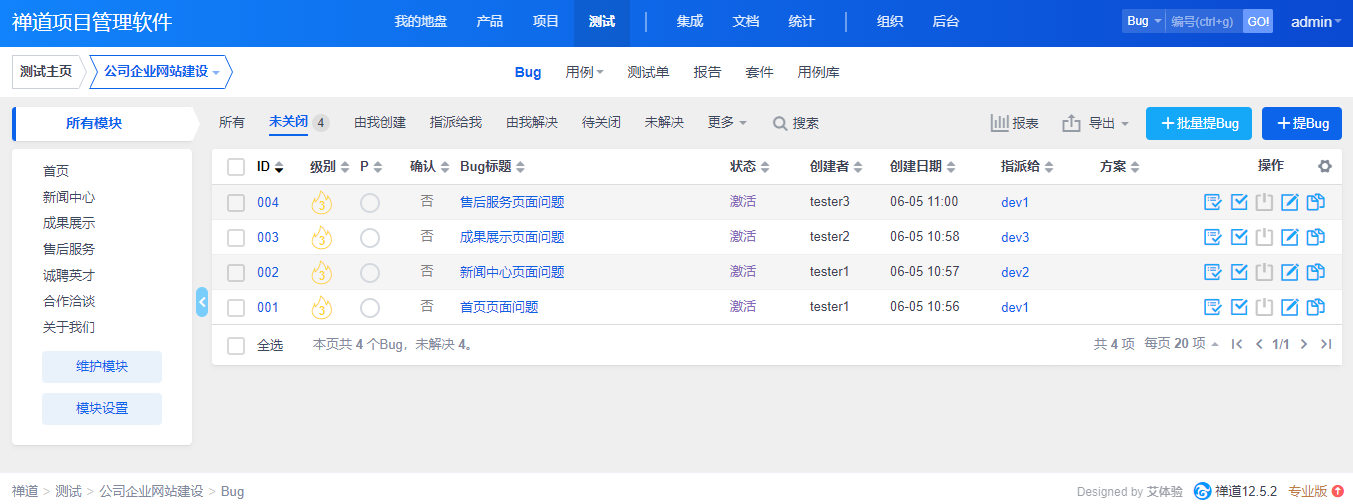This screenshot has width=1353, height=504.
Task: Click the copy icon for bug 001
Action: coord(1316,307)
